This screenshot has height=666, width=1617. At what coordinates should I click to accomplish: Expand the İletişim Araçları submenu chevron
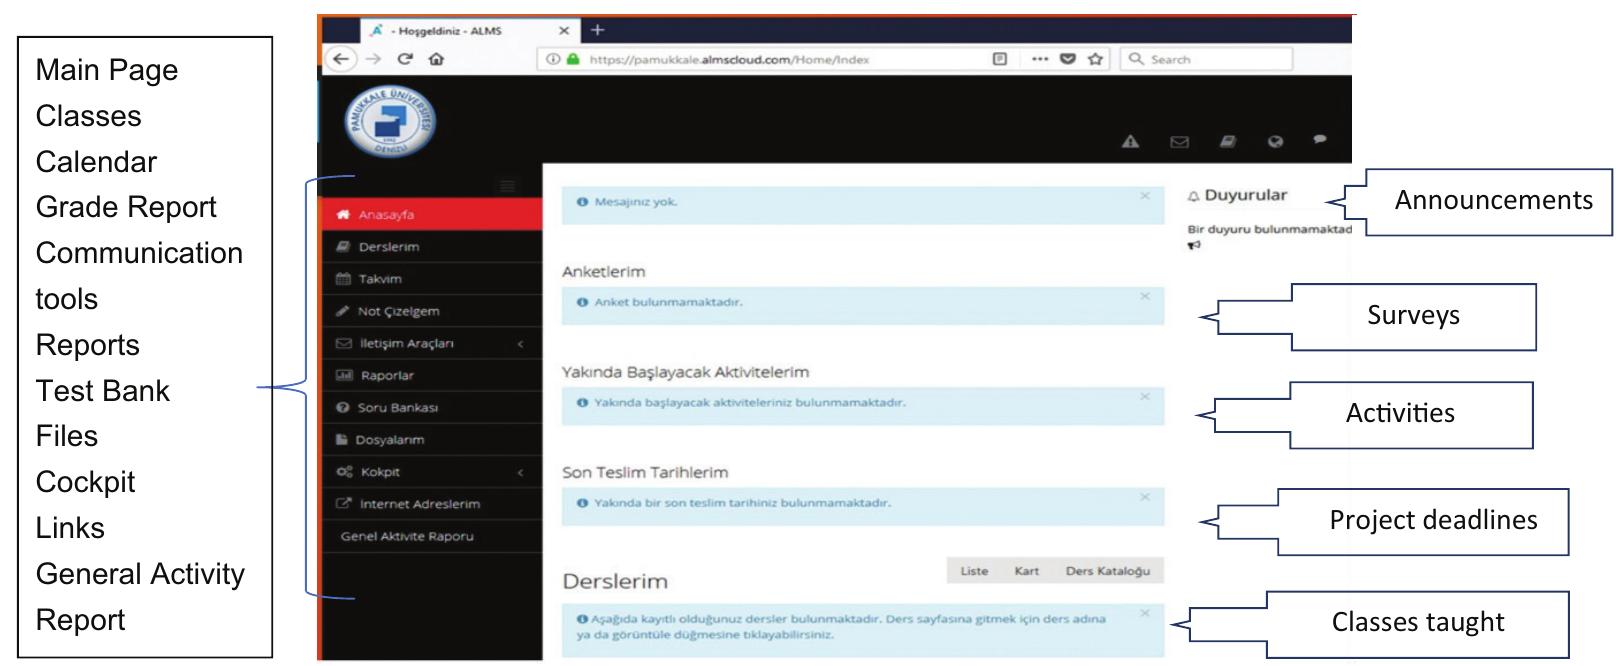pyautogui.click(x=520, y=344)
